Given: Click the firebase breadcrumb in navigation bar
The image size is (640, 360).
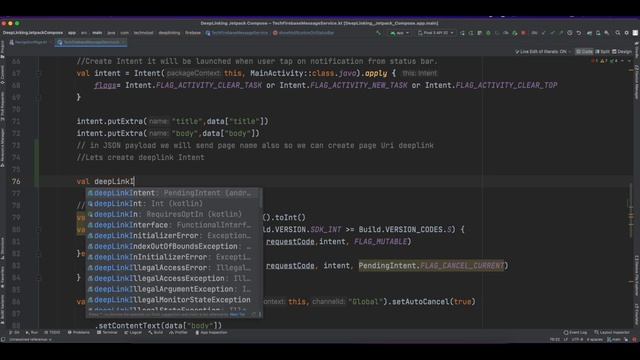Looking at the screenshot, I should [x=193, y=33].
